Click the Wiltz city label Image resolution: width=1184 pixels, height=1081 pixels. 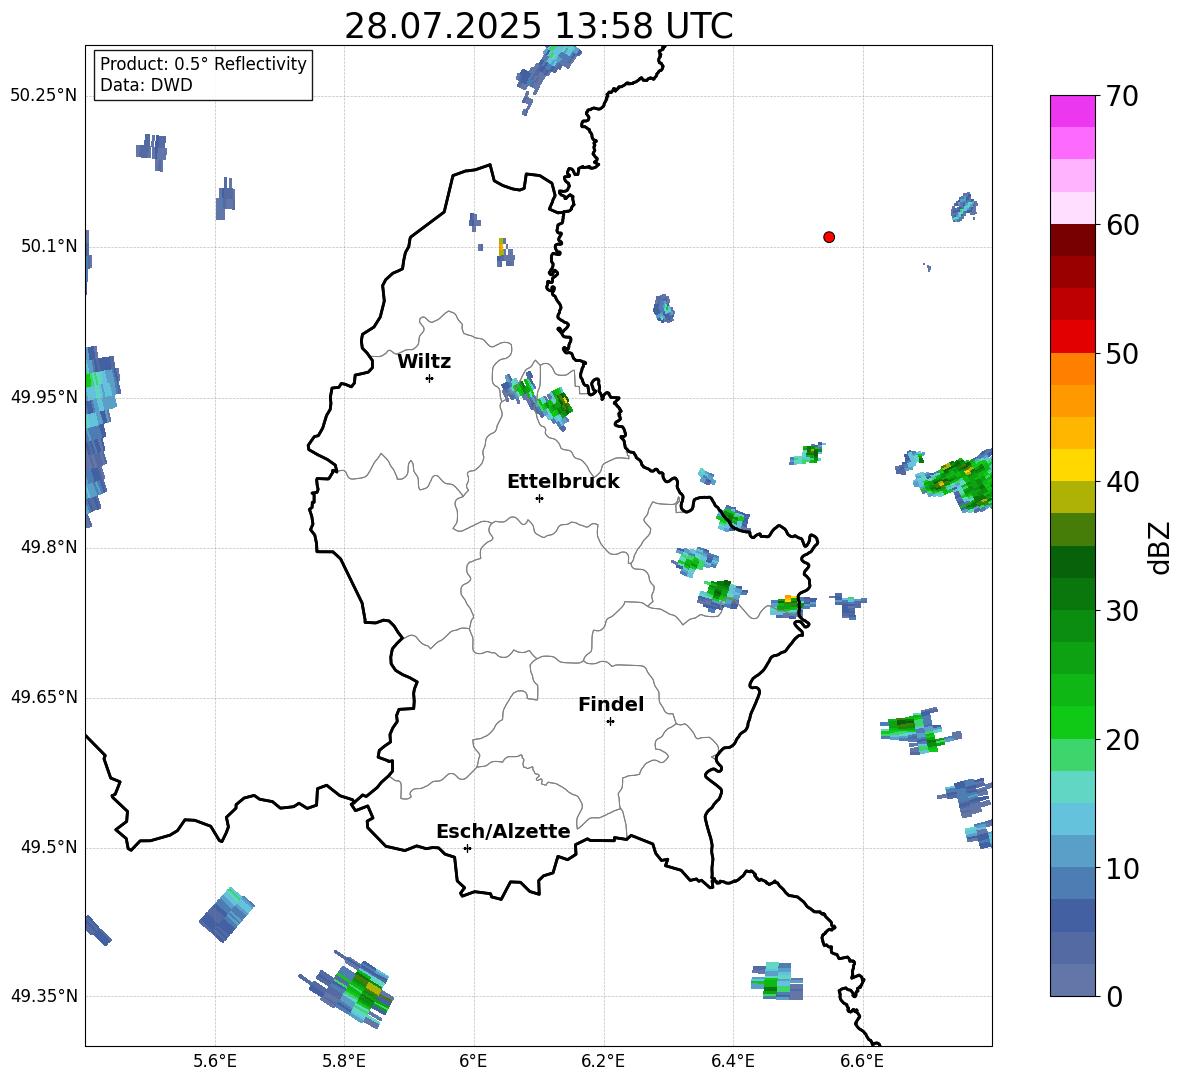pos(424,362)
